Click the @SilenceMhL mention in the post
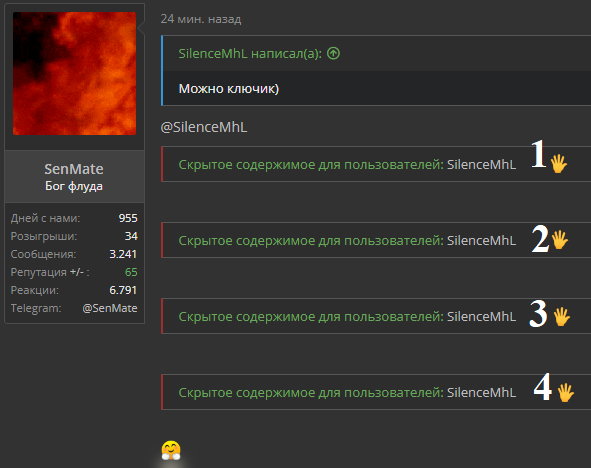This screenshot has height=468, width=591. pos(204,127)
